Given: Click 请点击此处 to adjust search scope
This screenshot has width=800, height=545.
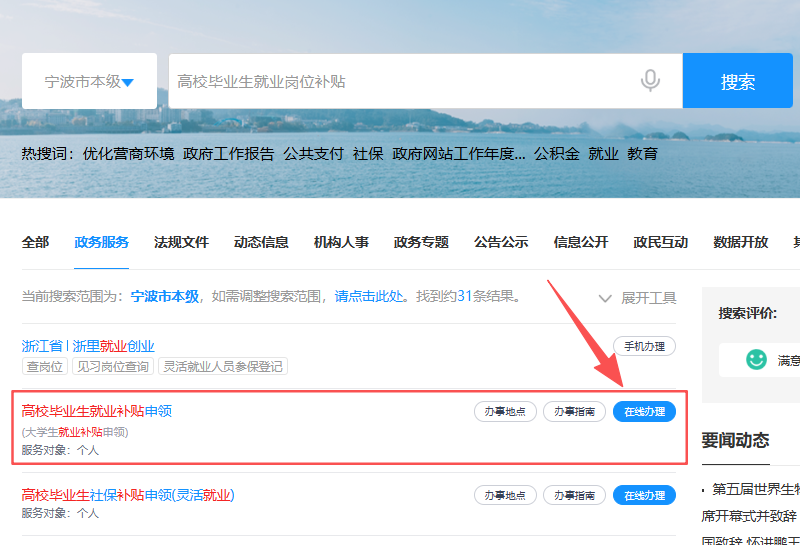Looking at the screenshot, I should [x=369, y=296].
